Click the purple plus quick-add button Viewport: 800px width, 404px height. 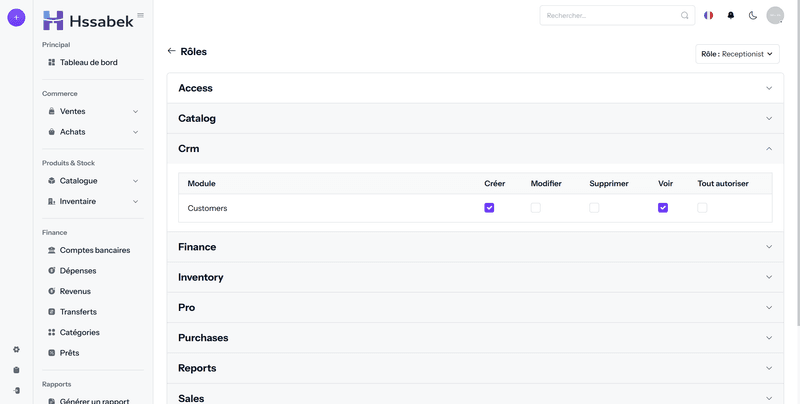pos(16,17)
